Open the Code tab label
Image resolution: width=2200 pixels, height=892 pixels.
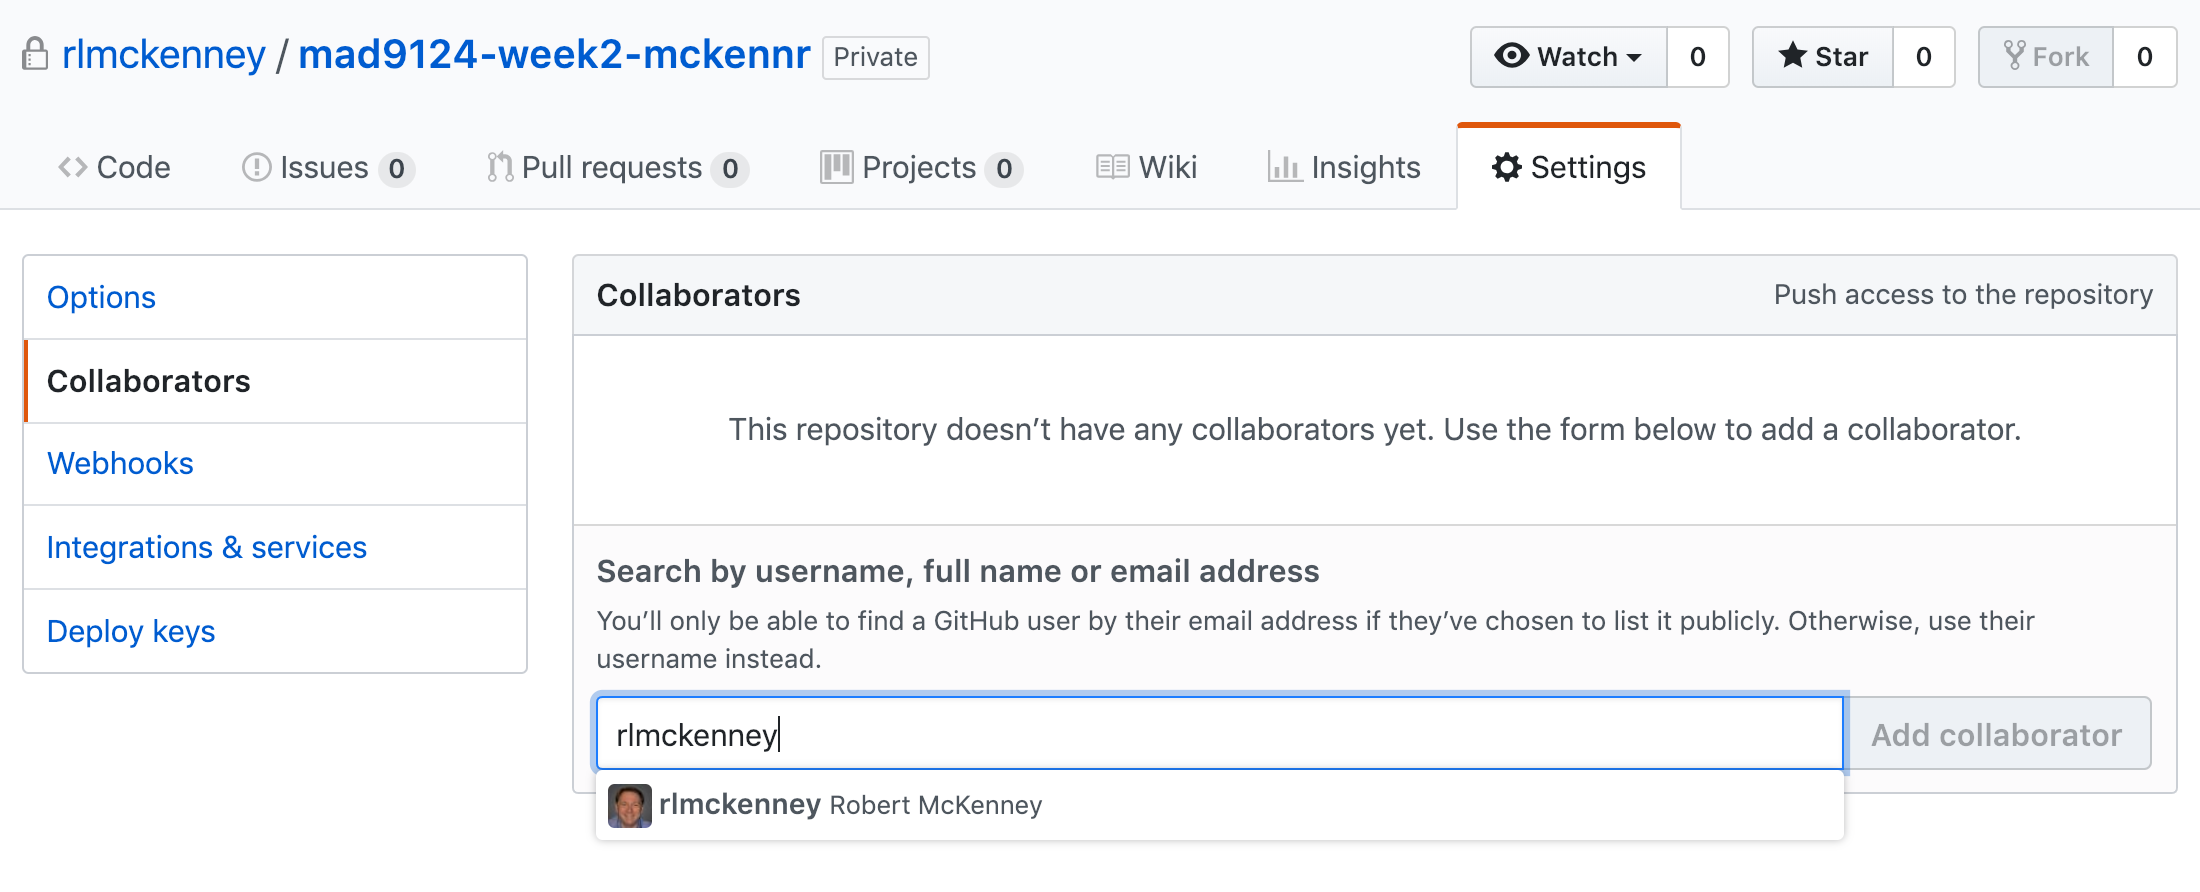click(x=134, y=167)
